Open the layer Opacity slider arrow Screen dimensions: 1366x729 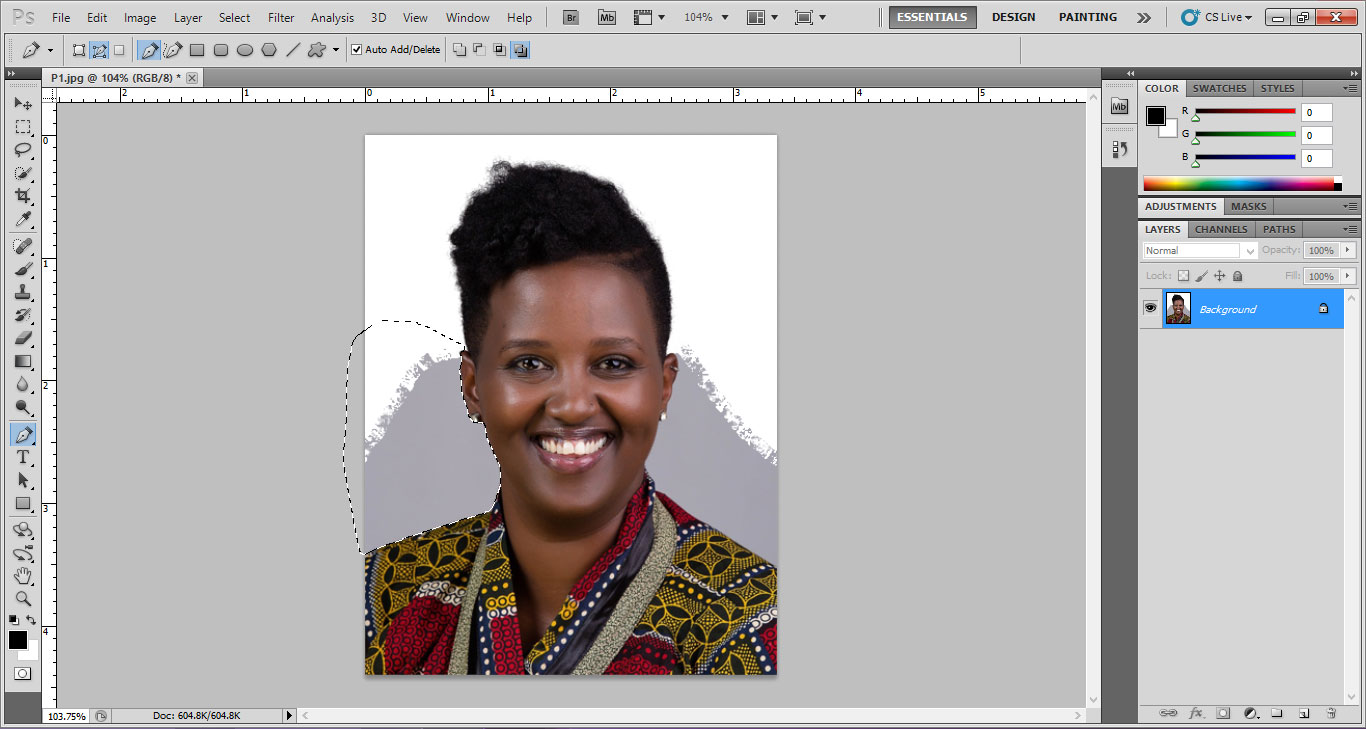point(1348,250)
